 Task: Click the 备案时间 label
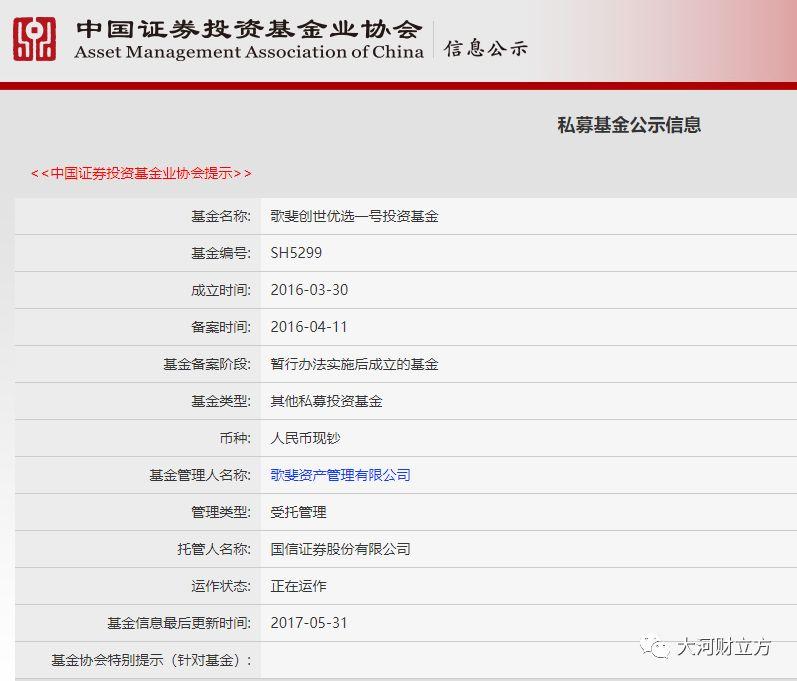pyautogui.click(x=221, y=327)
